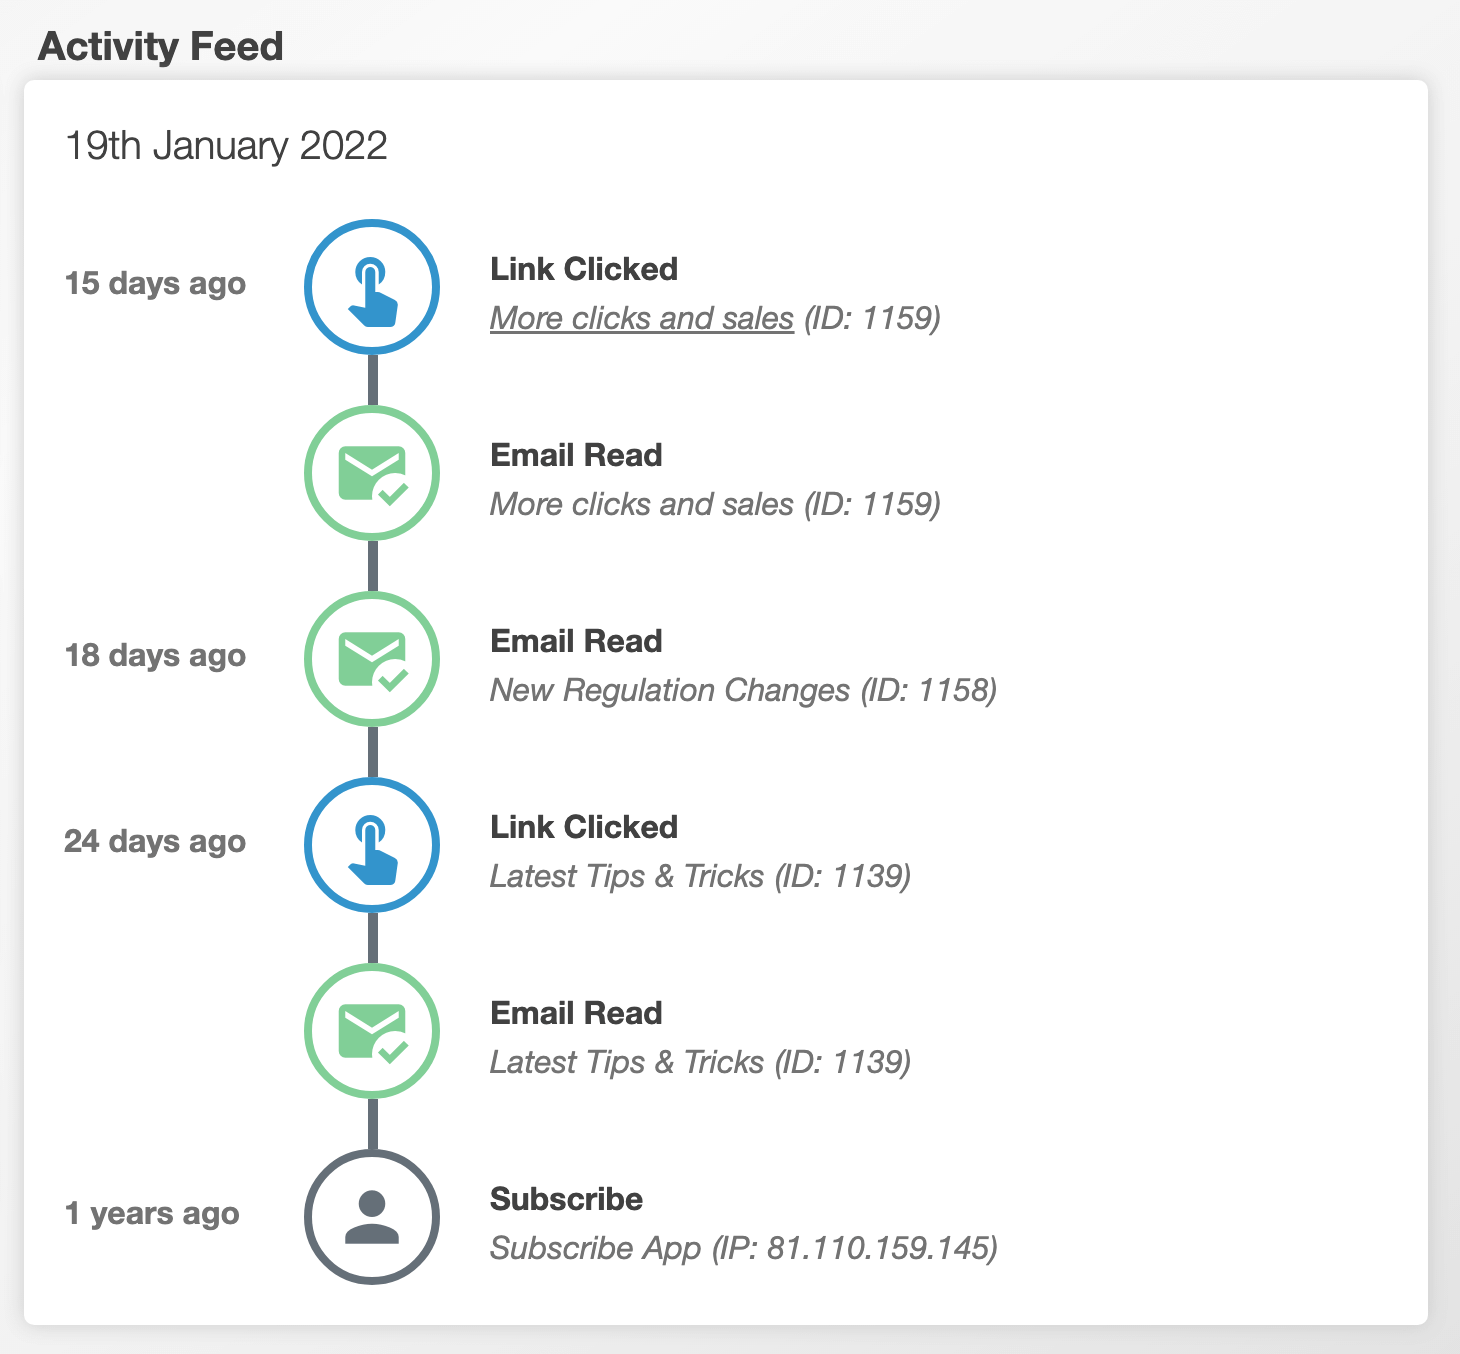Click the Email Read heading above New Regulation Changes
This screenshot has height=1354, width=1460.
(x=576, y=641)
